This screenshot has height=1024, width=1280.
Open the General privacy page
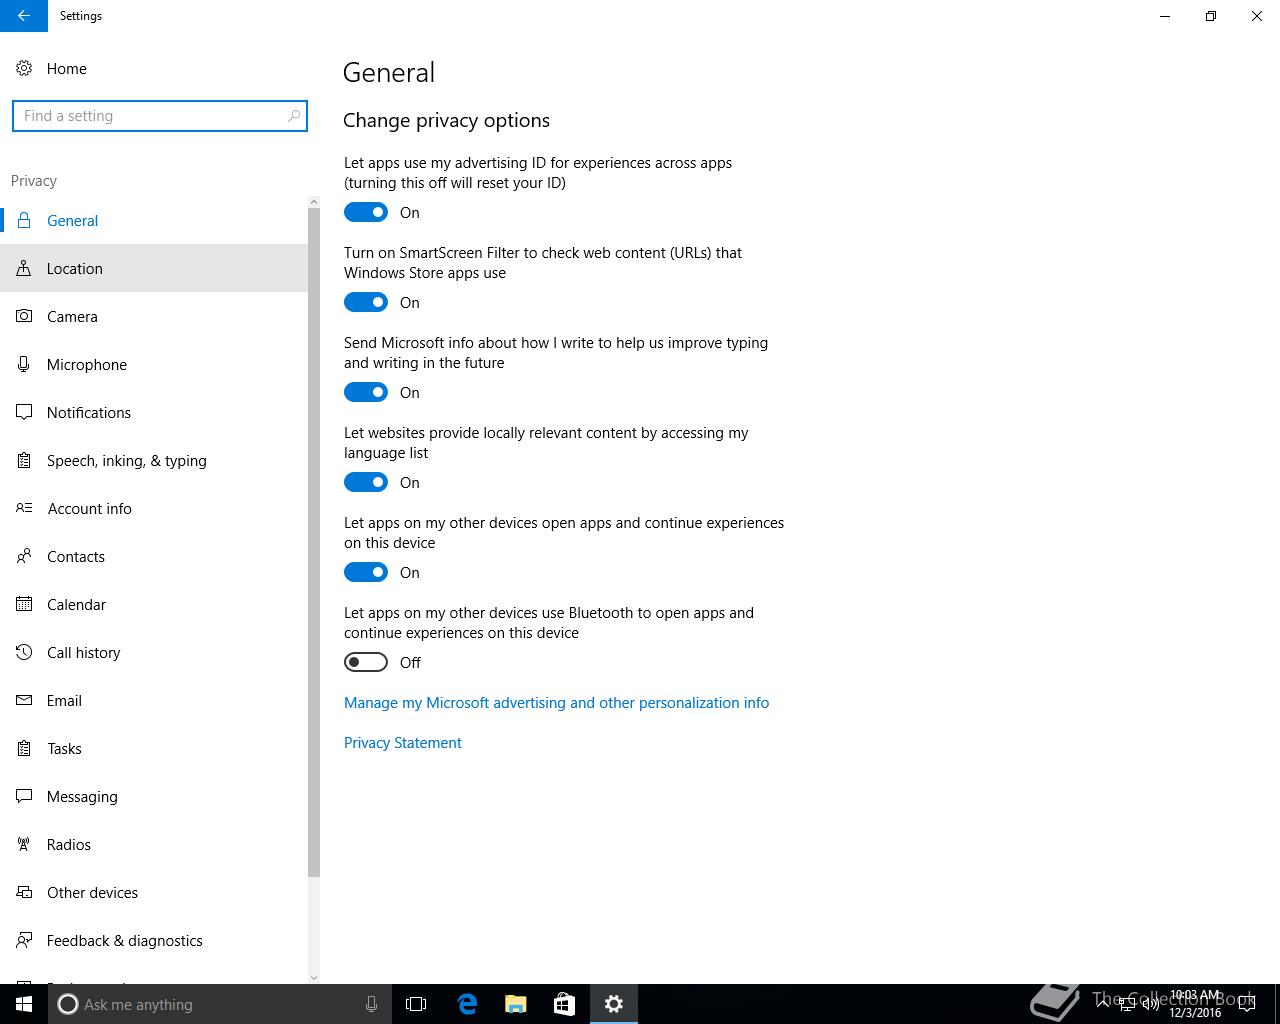154,220
